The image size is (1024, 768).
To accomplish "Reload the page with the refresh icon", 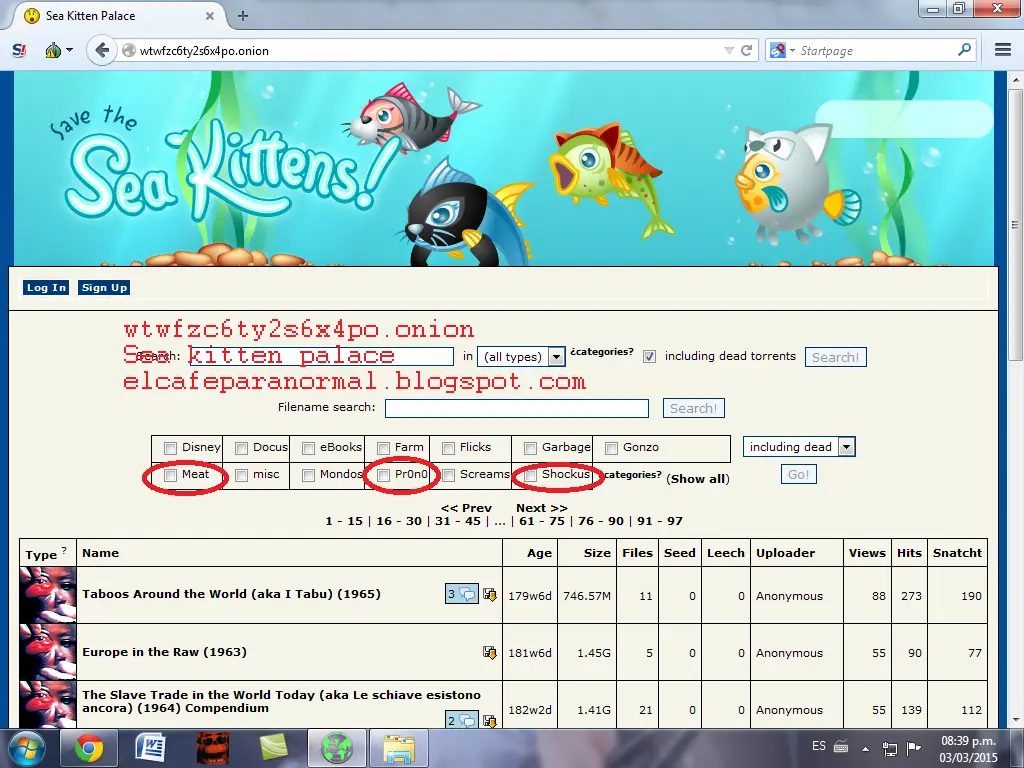I will 746,50.
